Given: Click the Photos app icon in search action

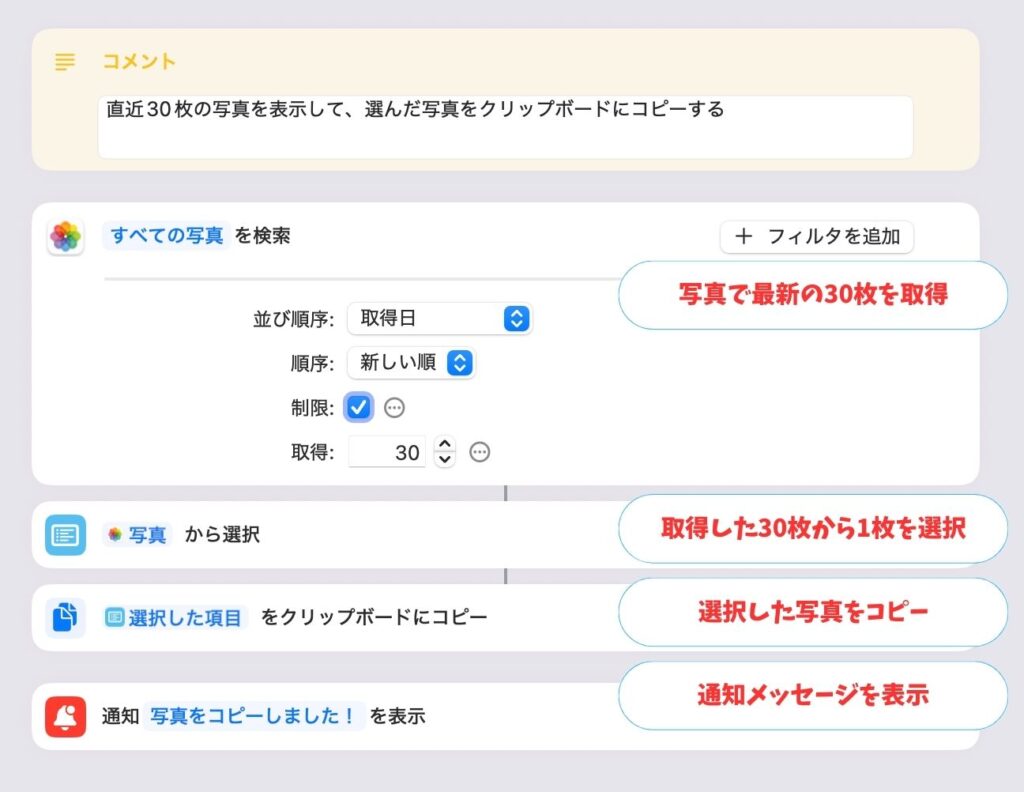Looking at the screenshot, I should point(65,236).
